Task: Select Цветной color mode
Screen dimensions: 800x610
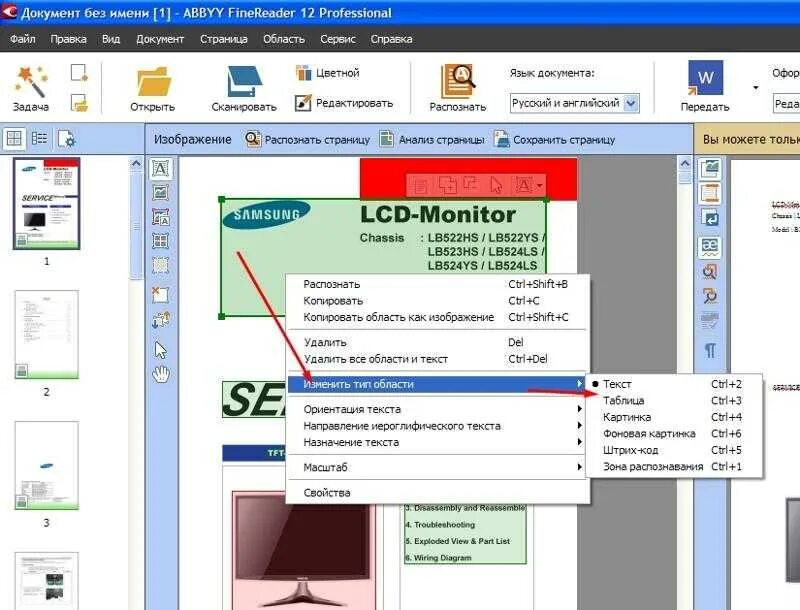Action: coord(328,73)
